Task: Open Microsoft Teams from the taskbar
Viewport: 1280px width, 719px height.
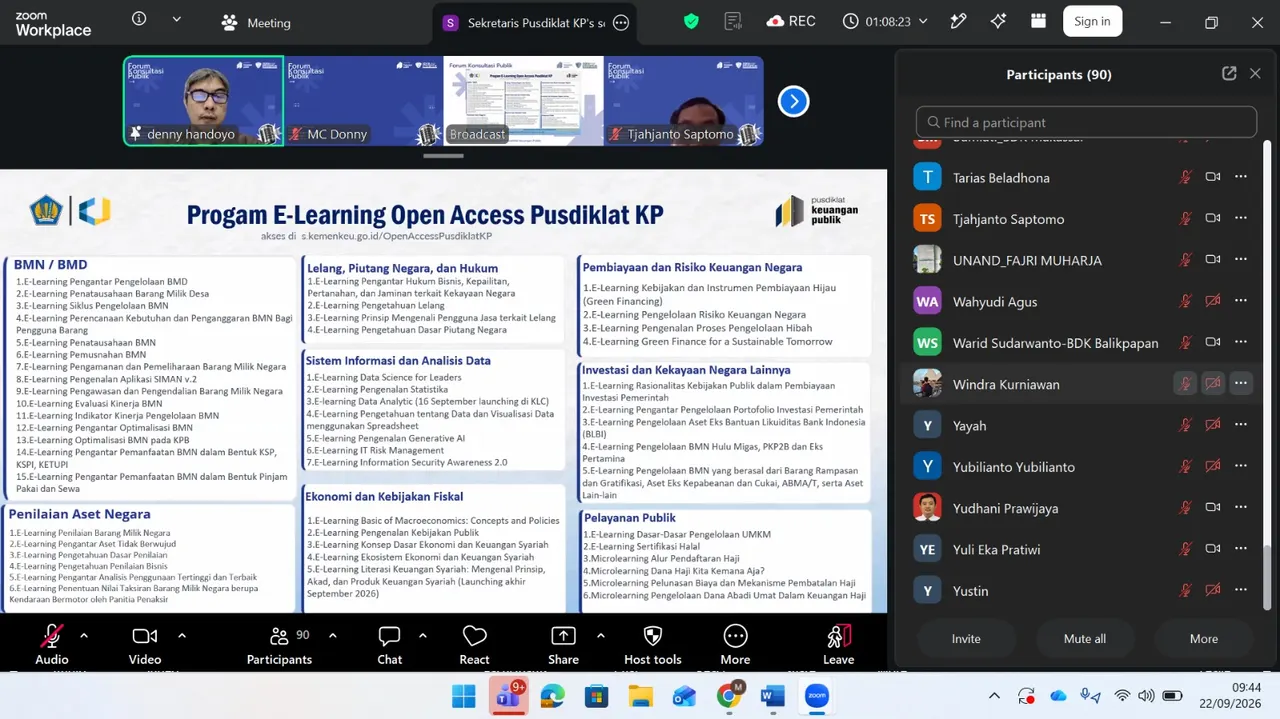Action: click(508, 696)
